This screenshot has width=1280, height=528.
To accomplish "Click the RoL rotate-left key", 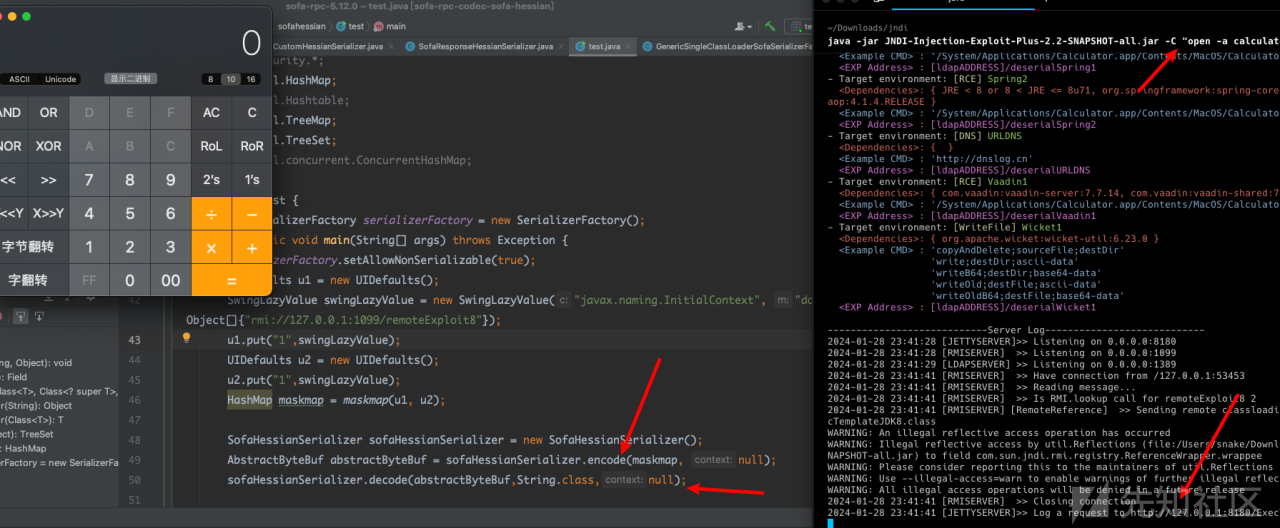I will [211, 146].
